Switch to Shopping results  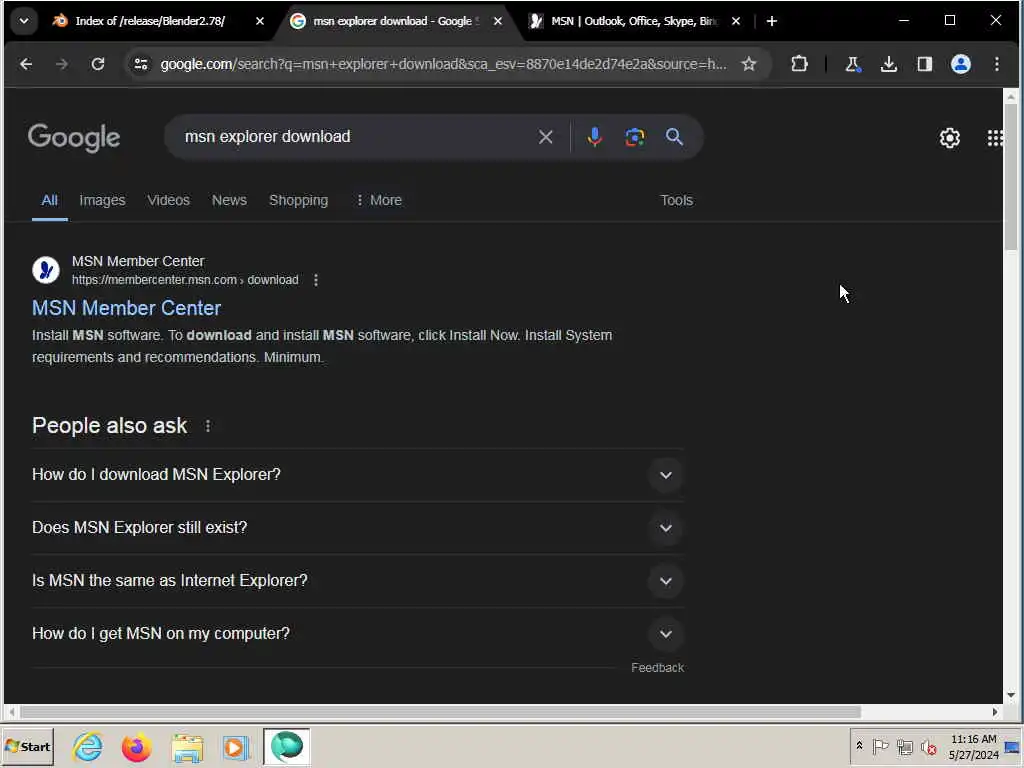tap(298, 200)
